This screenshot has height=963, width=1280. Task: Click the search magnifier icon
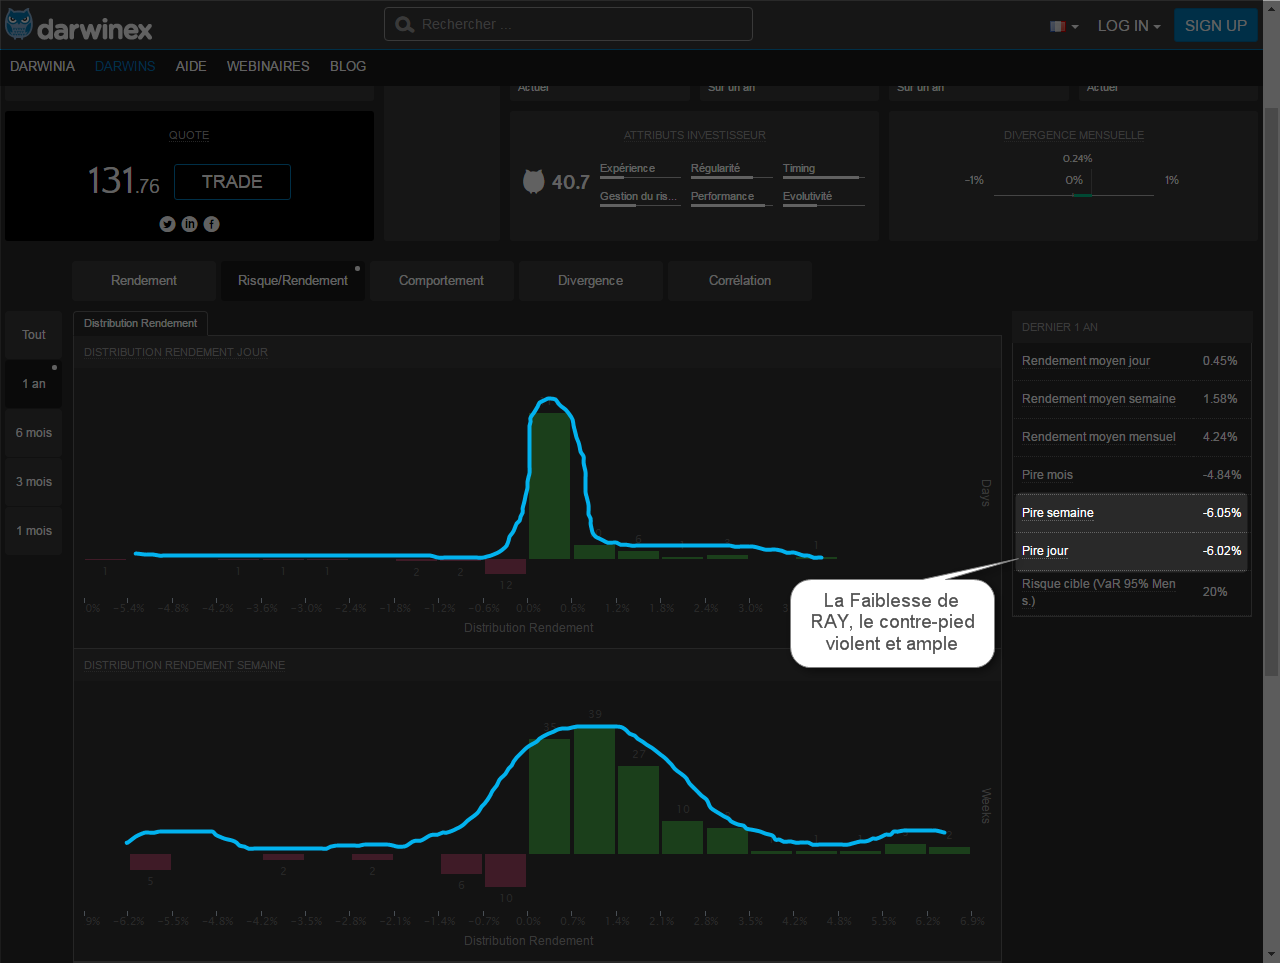click(404, 25)
